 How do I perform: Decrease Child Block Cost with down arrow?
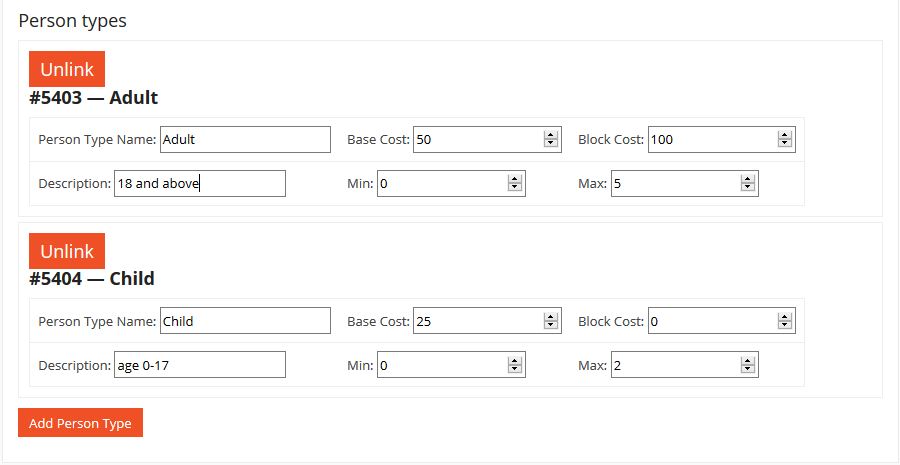785,325
